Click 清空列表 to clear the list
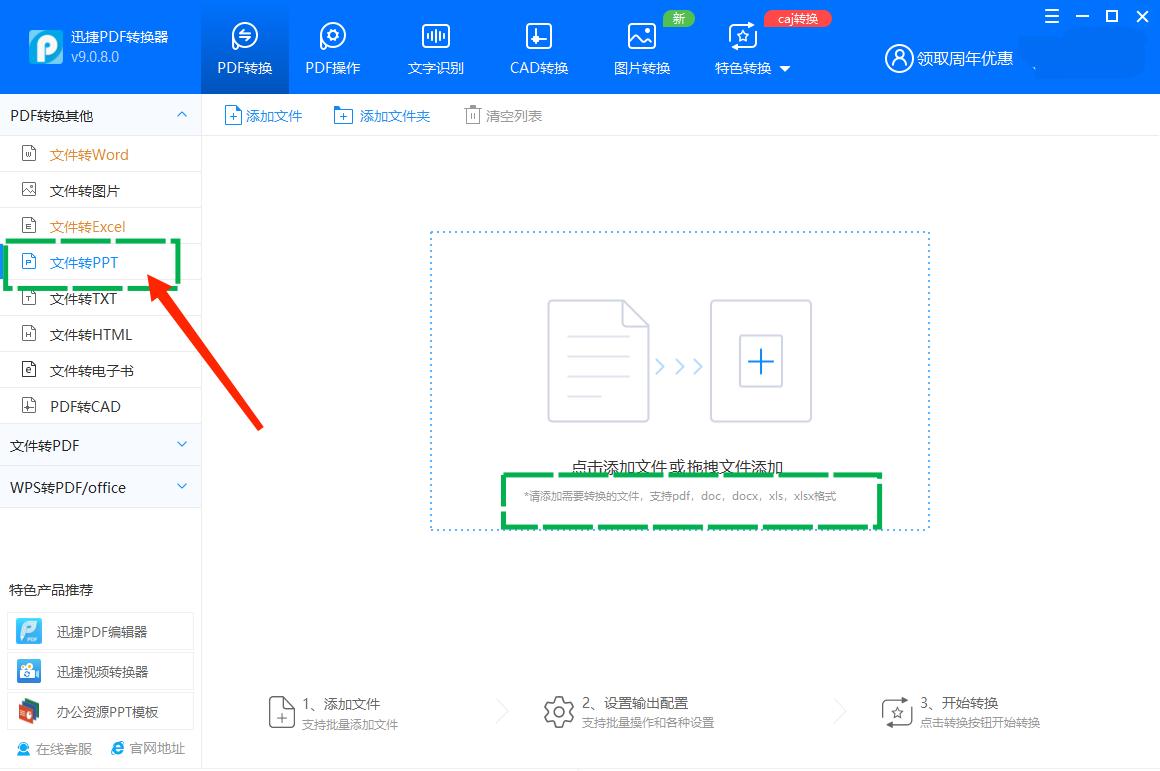1160x771 pixels. point(503,115)
